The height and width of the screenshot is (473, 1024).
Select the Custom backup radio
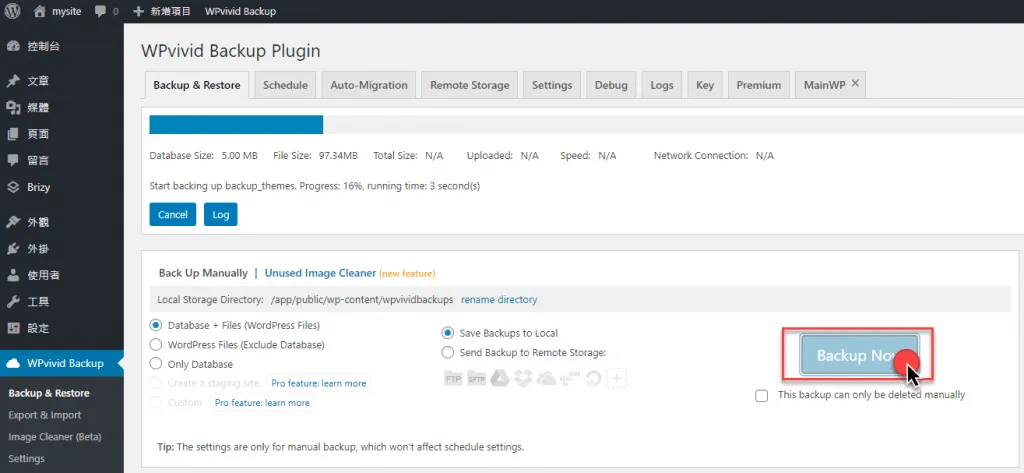pyautogui.click(x=155, y=402)
